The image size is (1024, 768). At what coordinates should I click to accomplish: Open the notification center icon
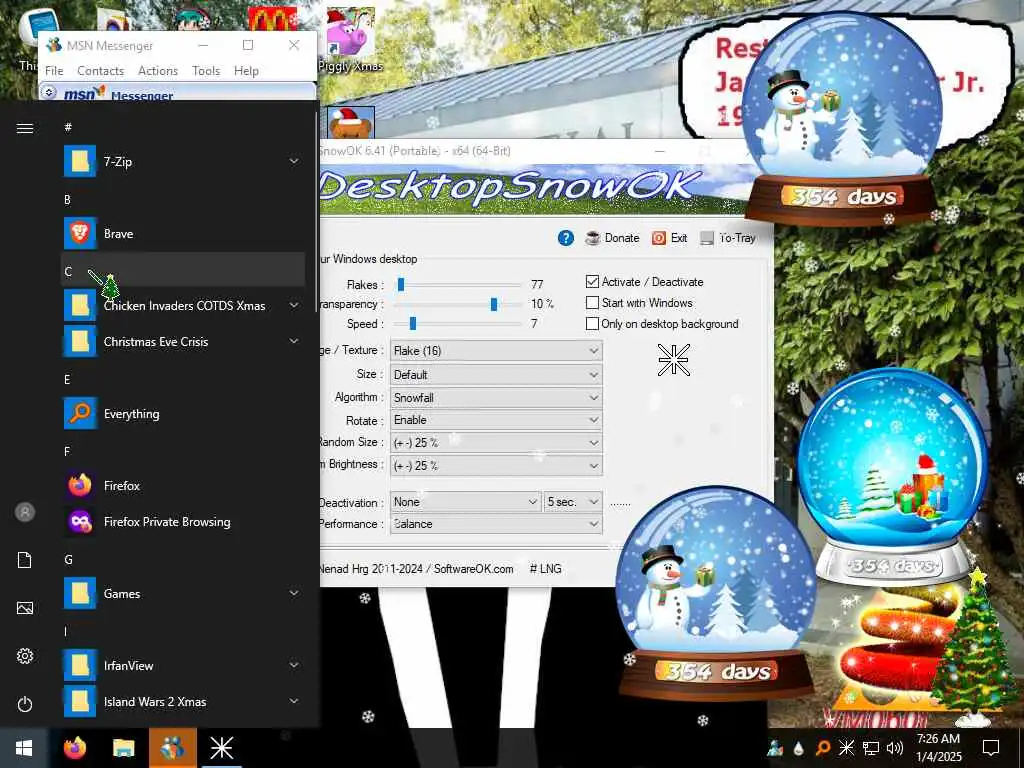991,748
